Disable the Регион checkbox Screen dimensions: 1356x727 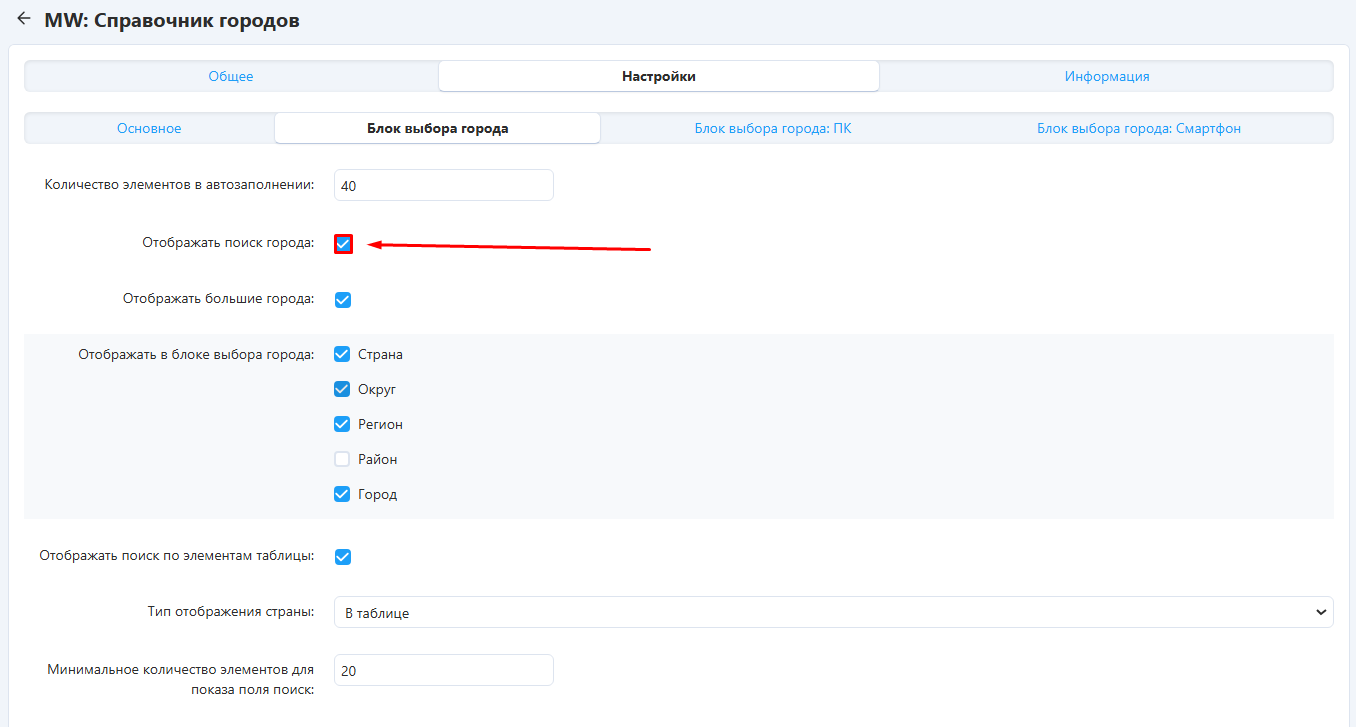click(342, 424)
